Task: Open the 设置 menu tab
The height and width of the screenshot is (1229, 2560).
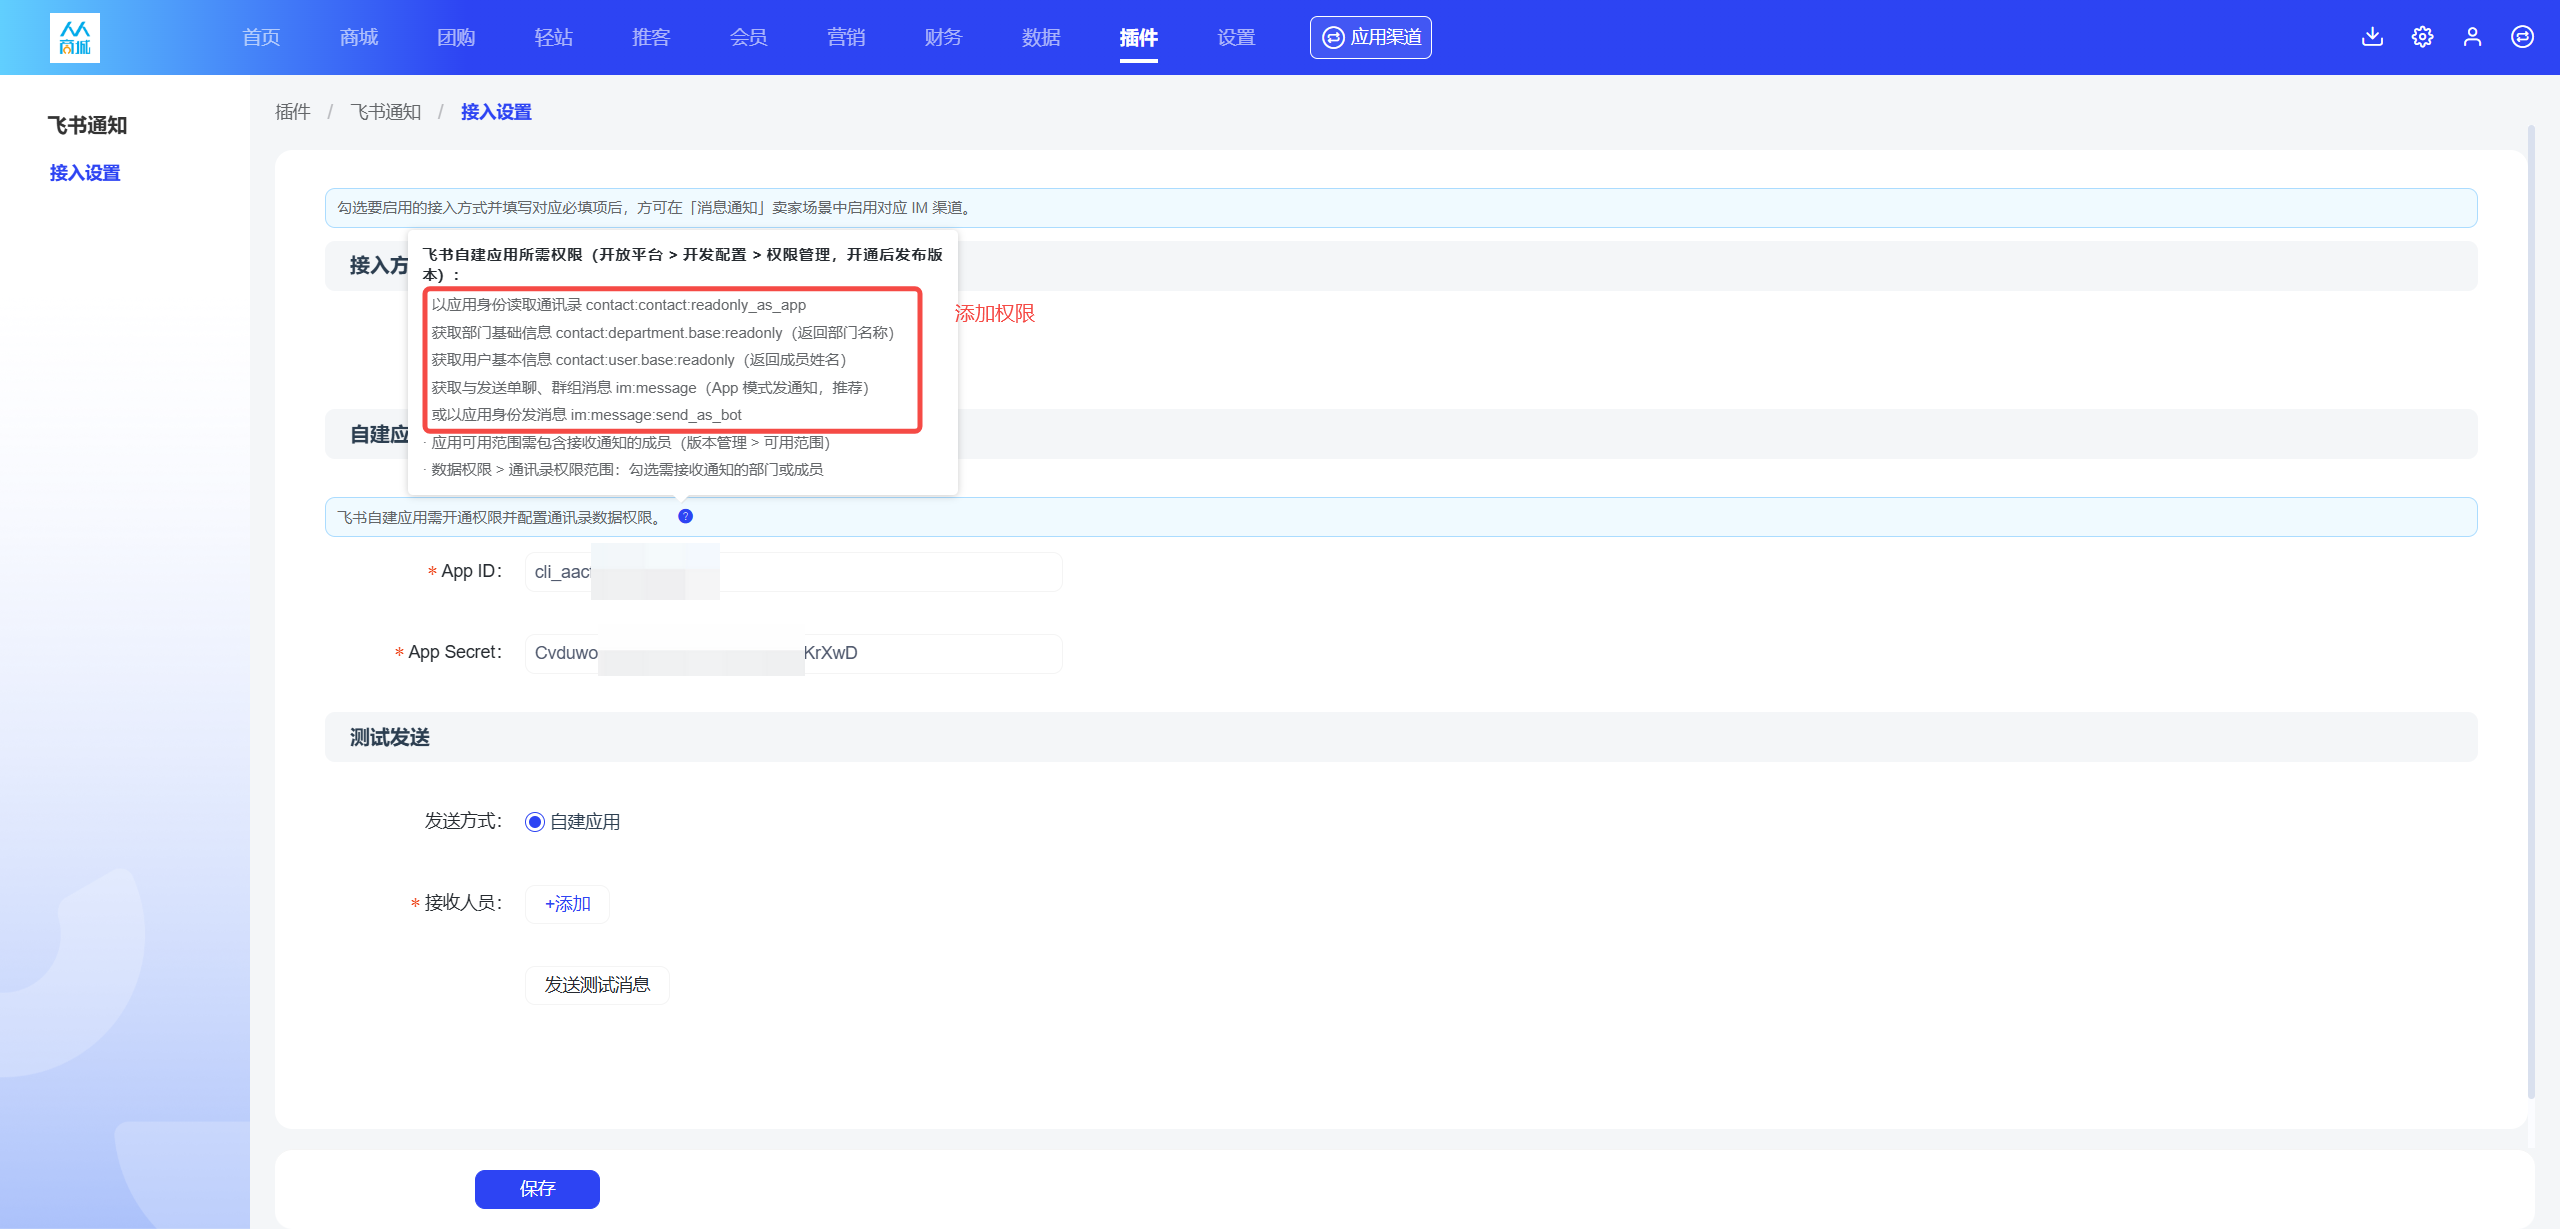Action: 1236,37
